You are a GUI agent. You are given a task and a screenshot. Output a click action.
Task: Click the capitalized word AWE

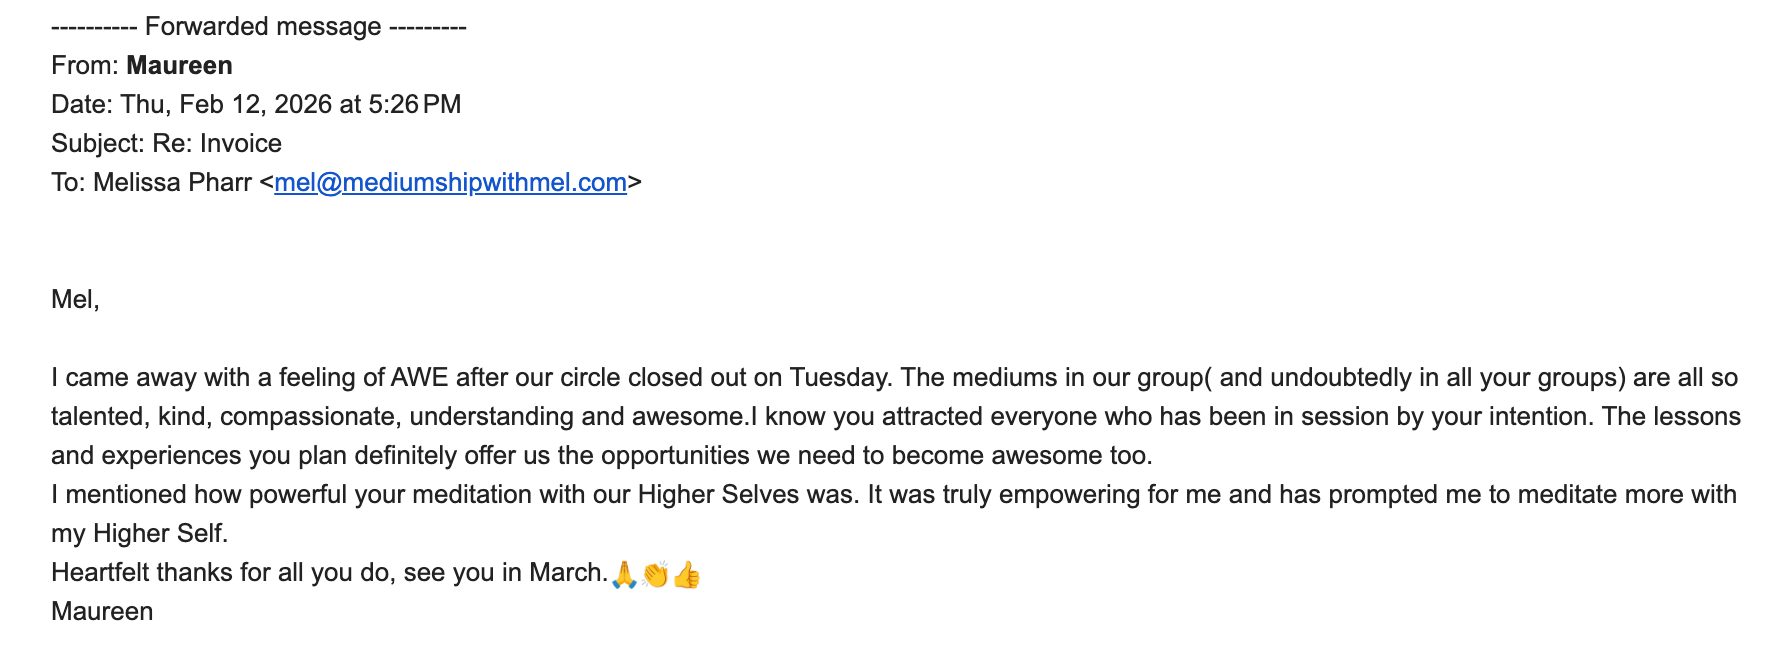pyautogui.click(x=419, y=377)
